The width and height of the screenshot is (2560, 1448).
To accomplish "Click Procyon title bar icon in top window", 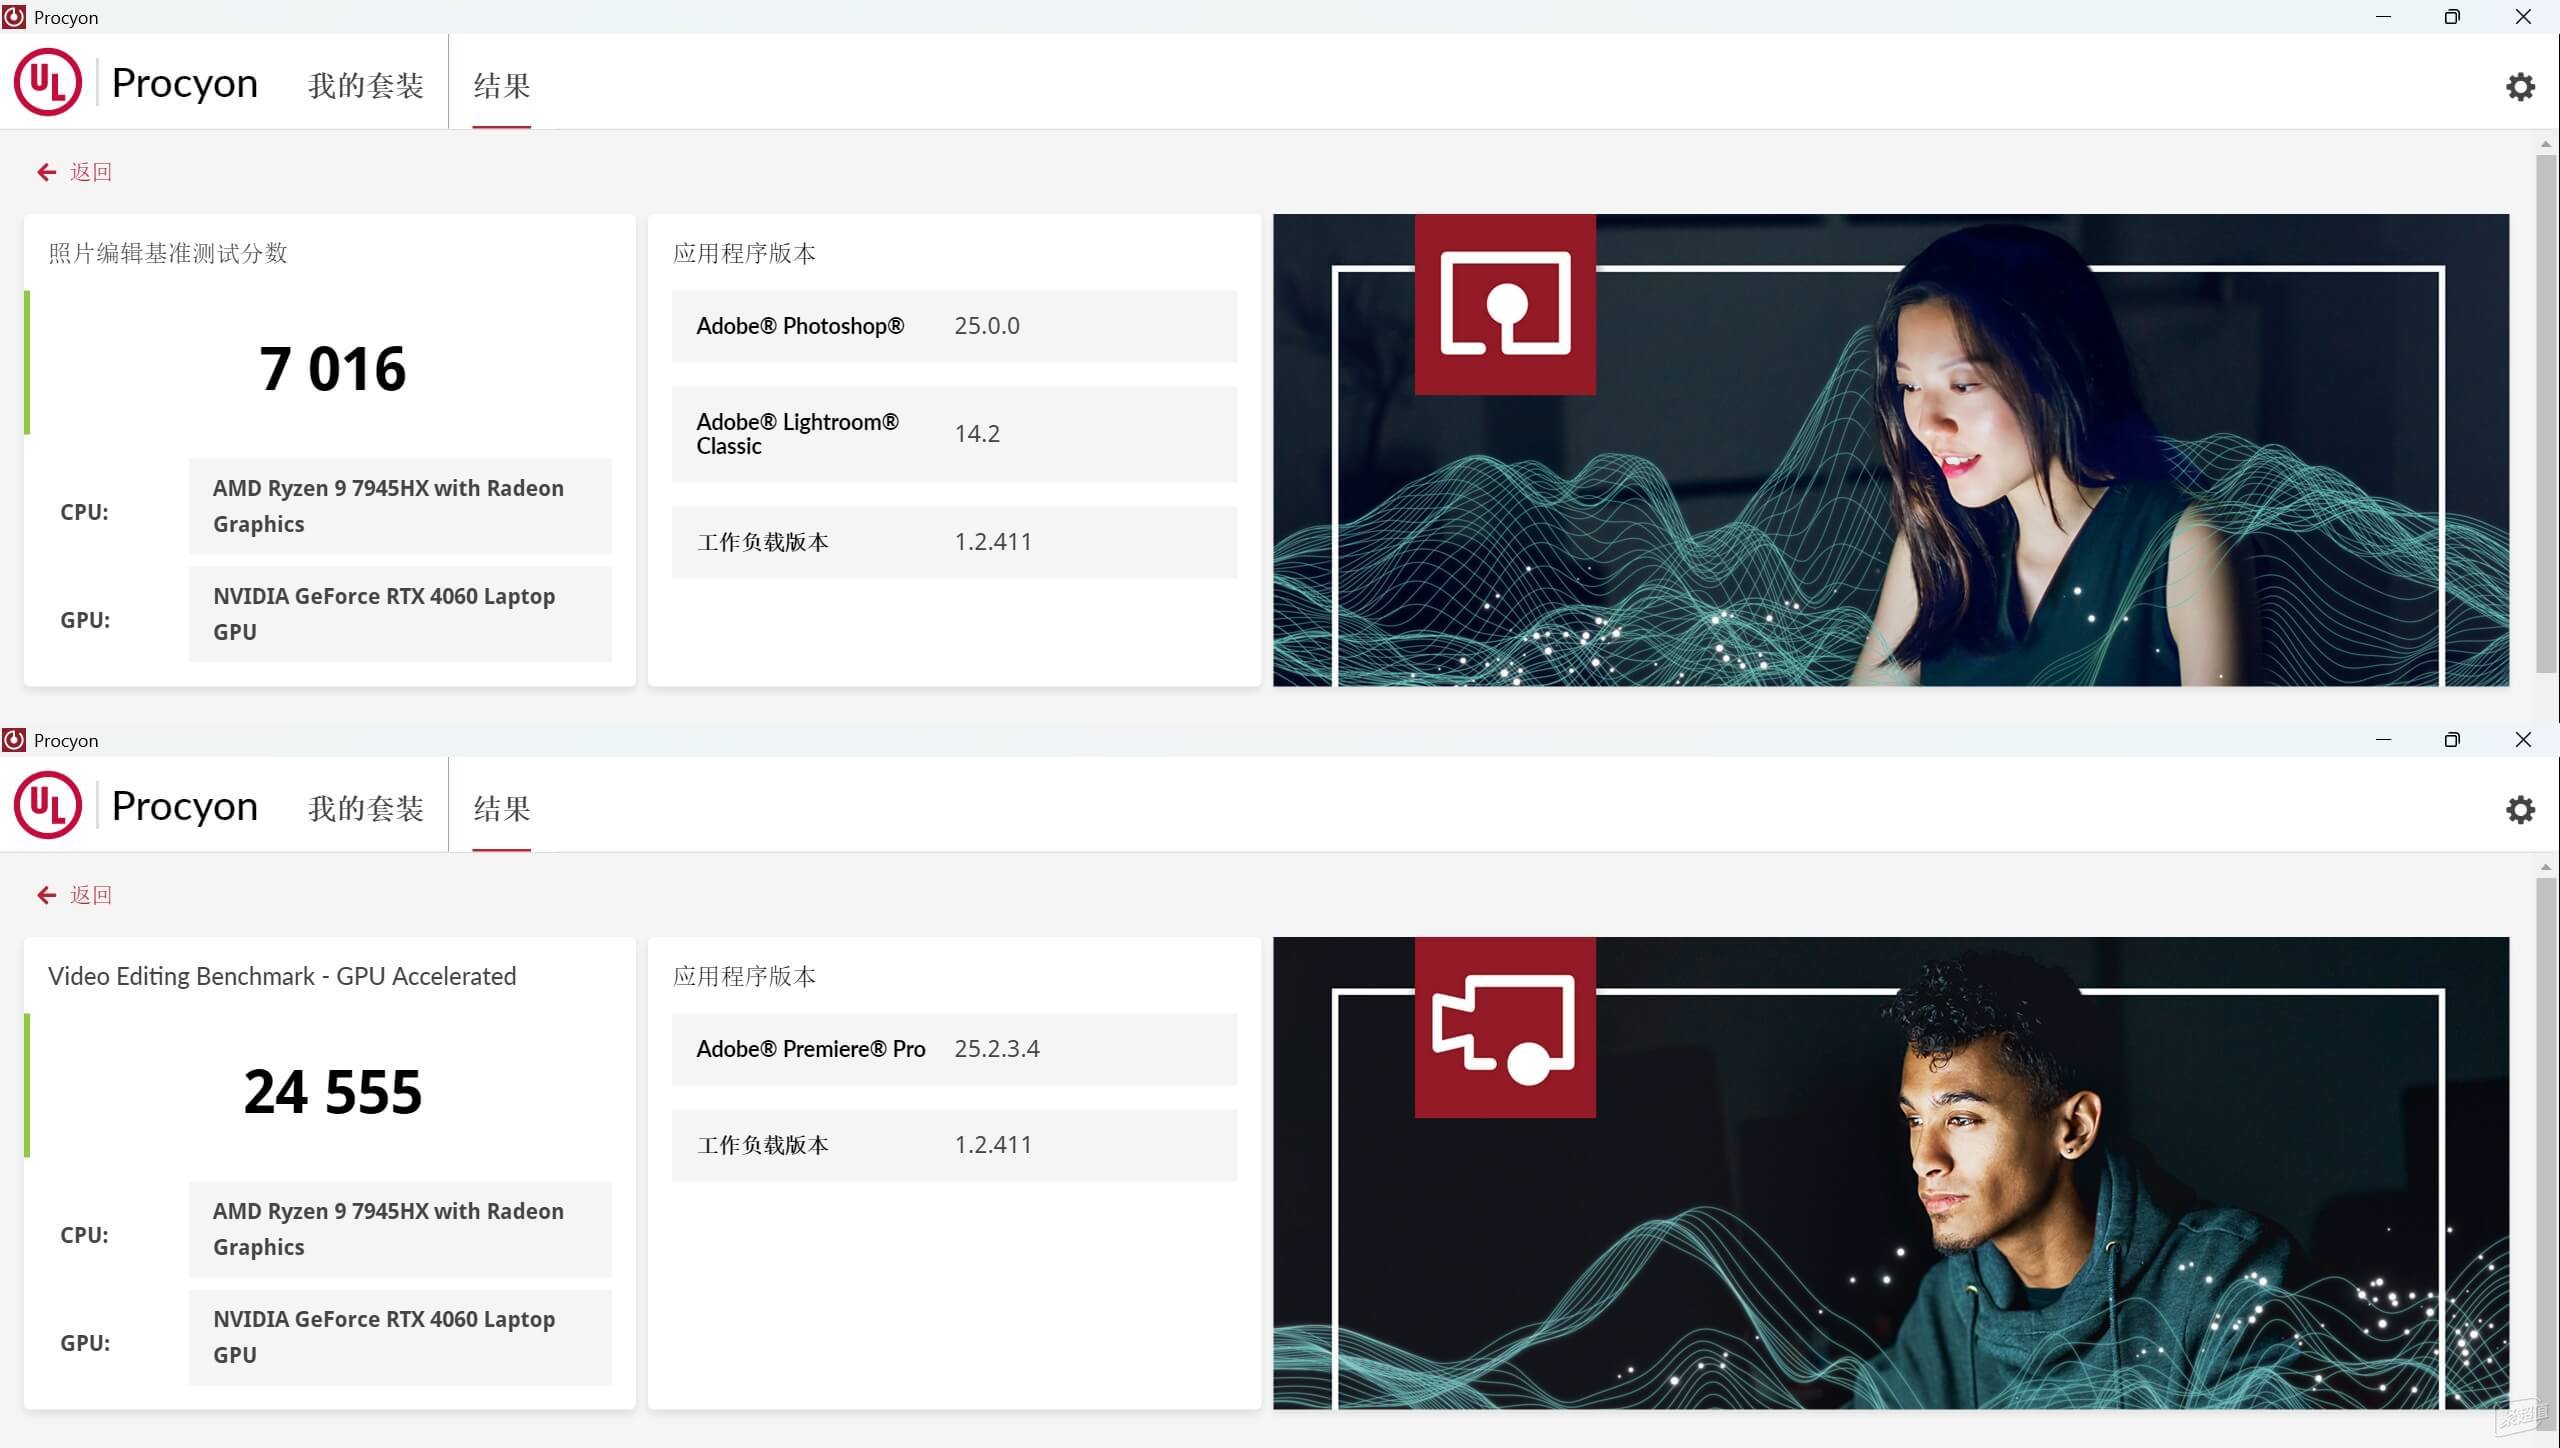I will coord(14,17).
